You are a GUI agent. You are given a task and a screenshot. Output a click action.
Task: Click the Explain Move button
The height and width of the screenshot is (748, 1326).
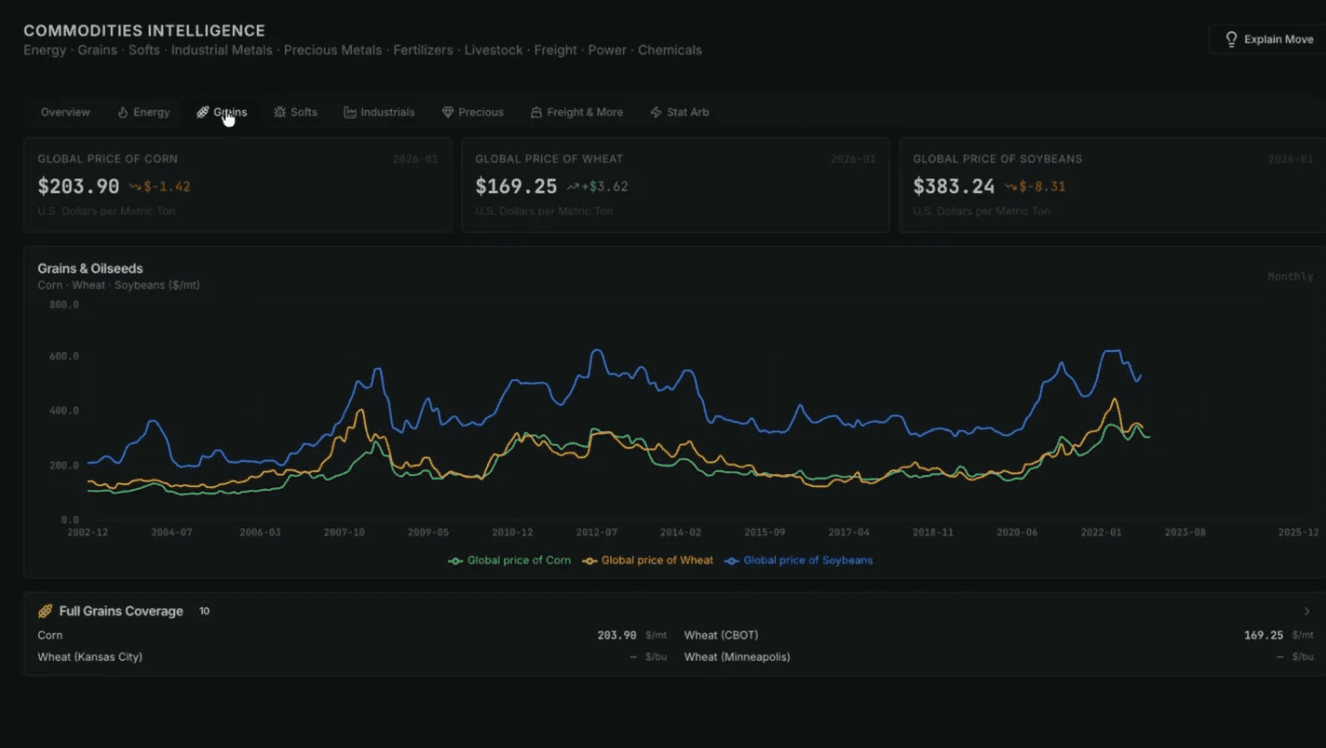coord(1270,38)
